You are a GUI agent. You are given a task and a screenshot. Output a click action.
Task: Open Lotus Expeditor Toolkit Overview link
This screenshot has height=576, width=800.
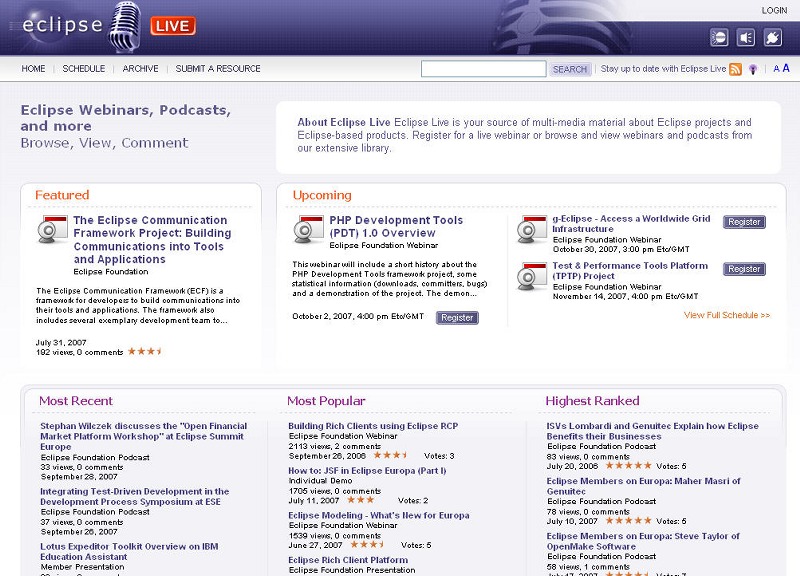129,552
